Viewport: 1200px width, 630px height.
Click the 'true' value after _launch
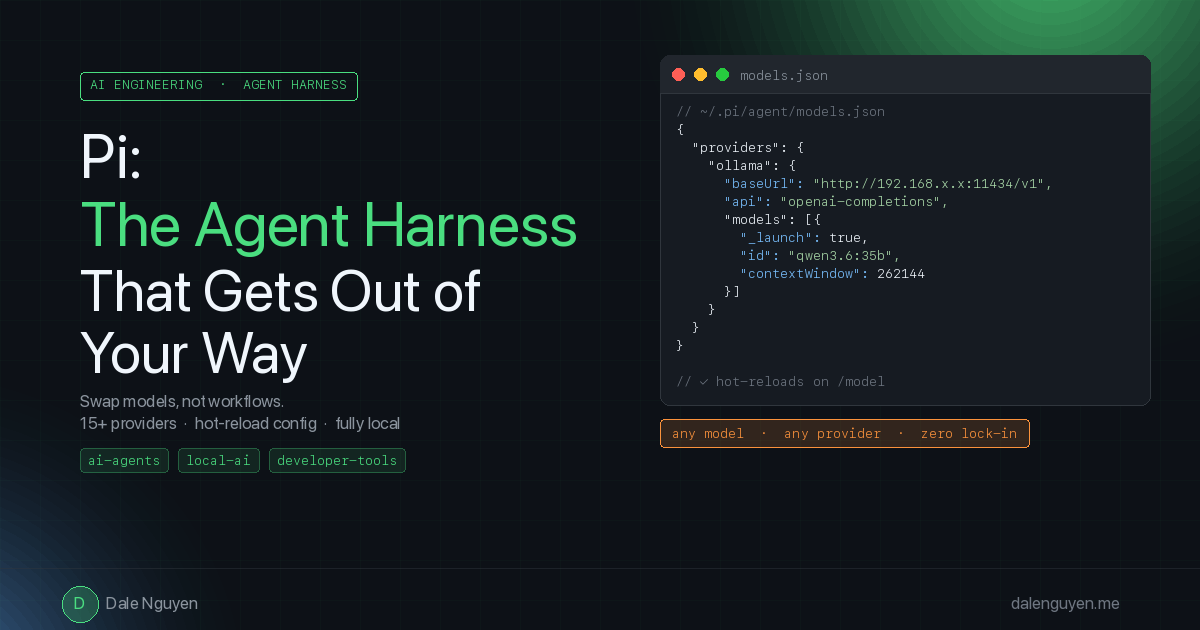[845, 238]
